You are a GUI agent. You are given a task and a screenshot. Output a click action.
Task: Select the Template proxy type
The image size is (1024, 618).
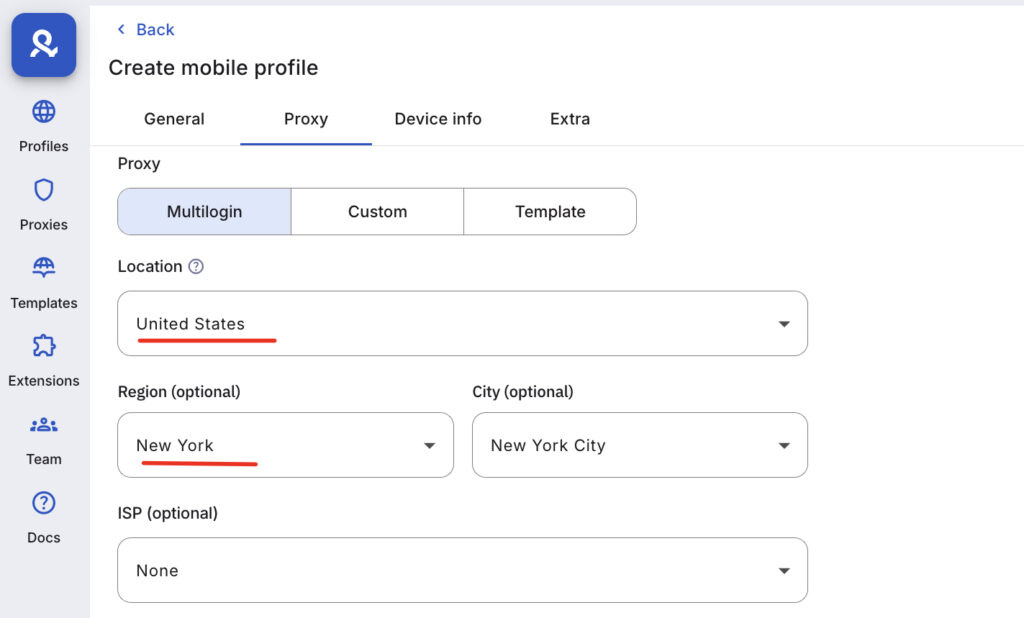point(550,211)
